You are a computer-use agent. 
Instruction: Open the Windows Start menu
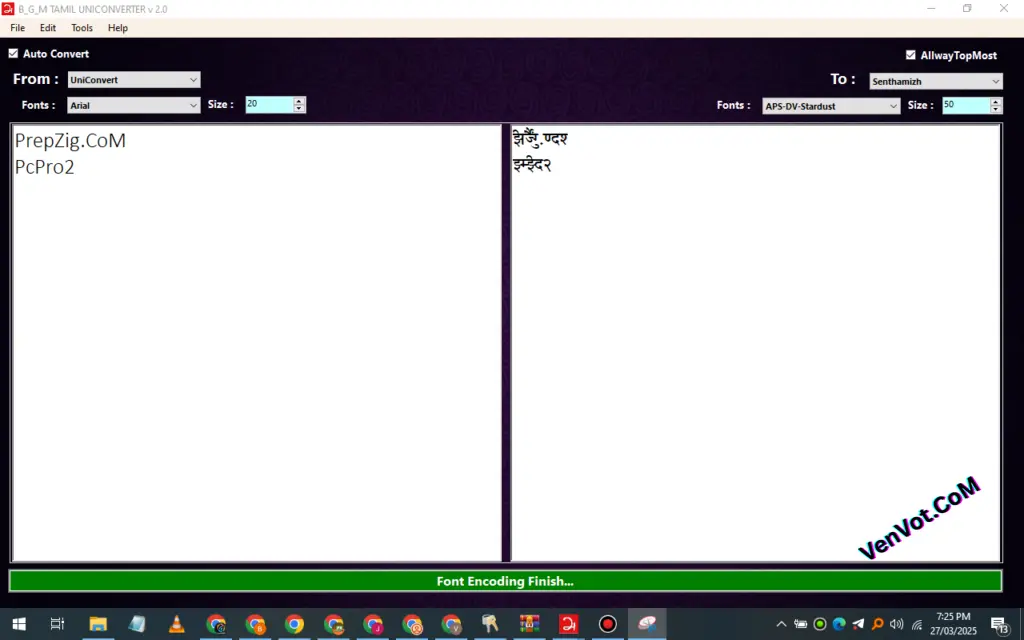pos(19,624)
